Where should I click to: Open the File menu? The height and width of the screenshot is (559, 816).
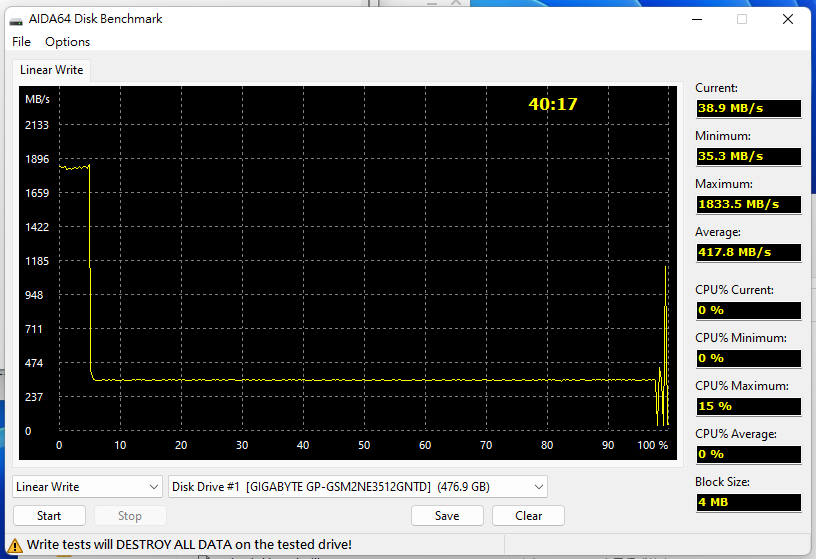pyautogui.click(x=21, y=42)
